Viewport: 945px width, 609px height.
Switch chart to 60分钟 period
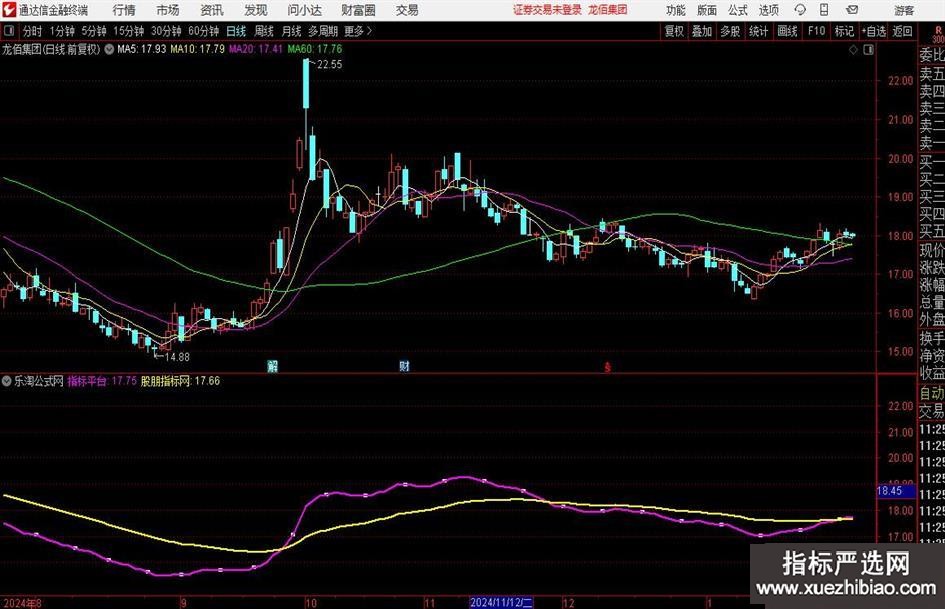click(x=203, y=31)
